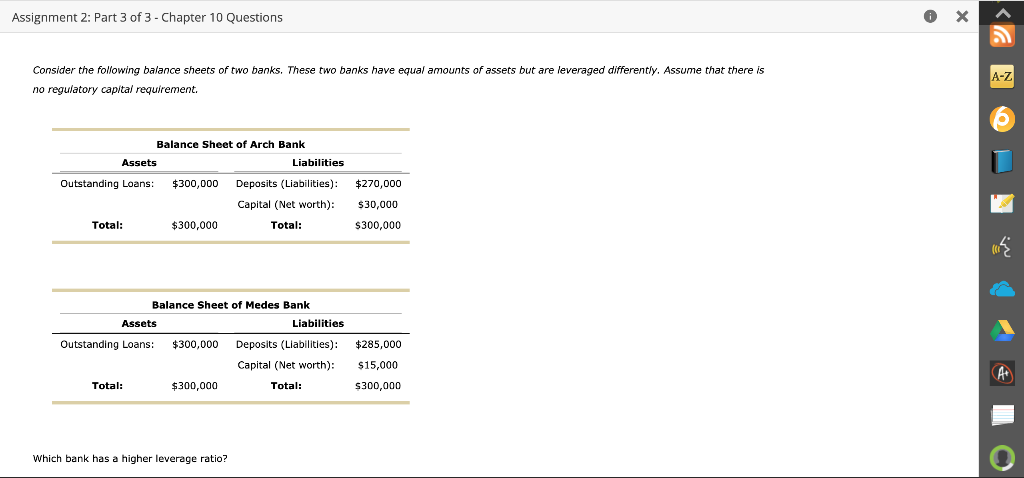Click Arch Bank's 'Liabilities' column header
This screenshot has width=1024, height=478.
tap(318, 163)
